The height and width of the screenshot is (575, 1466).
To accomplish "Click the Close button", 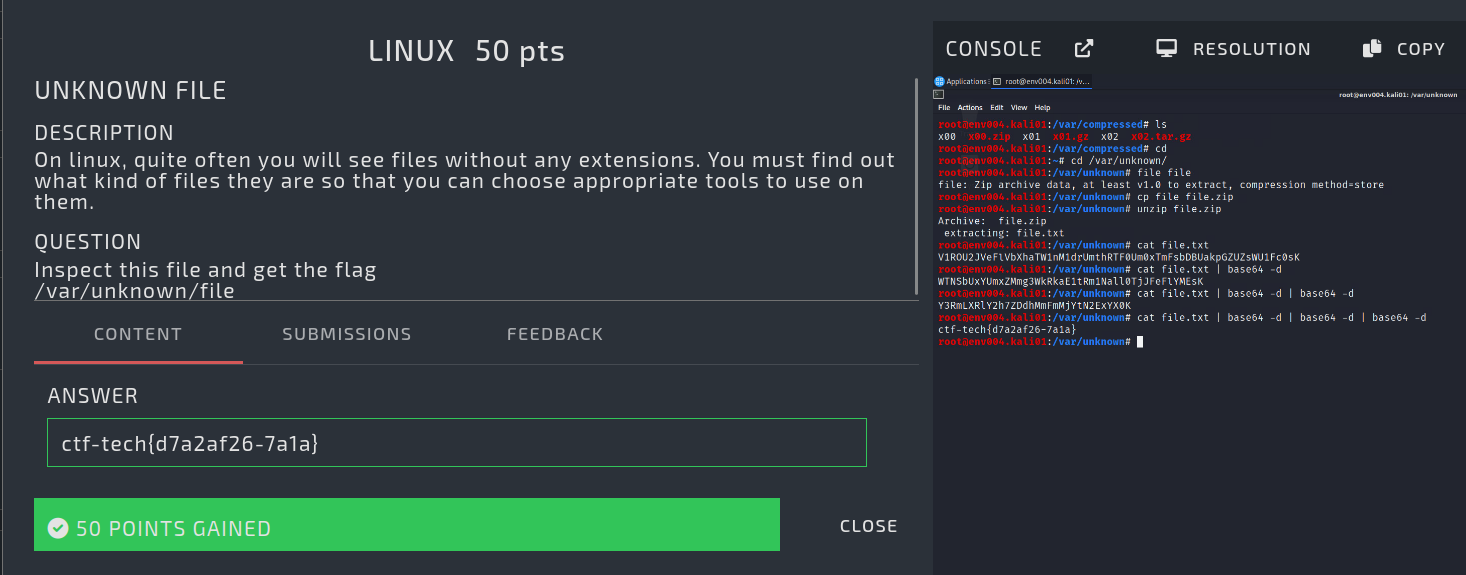I will (868, 526).
